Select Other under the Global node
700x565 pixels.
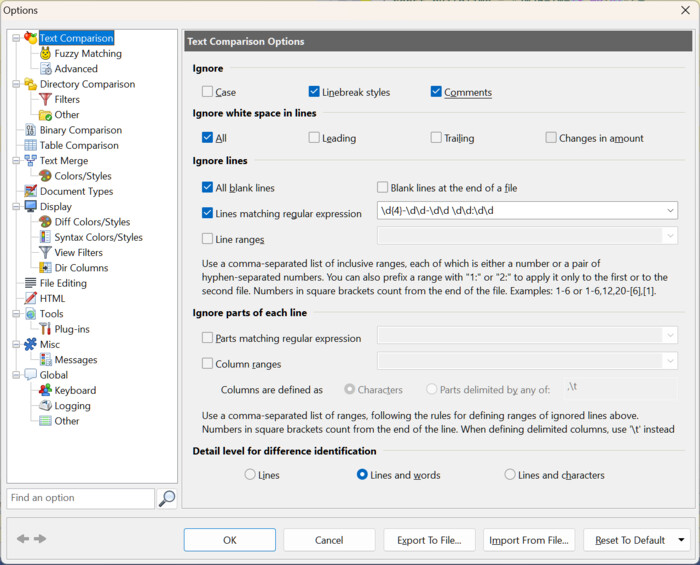point(67,421)
